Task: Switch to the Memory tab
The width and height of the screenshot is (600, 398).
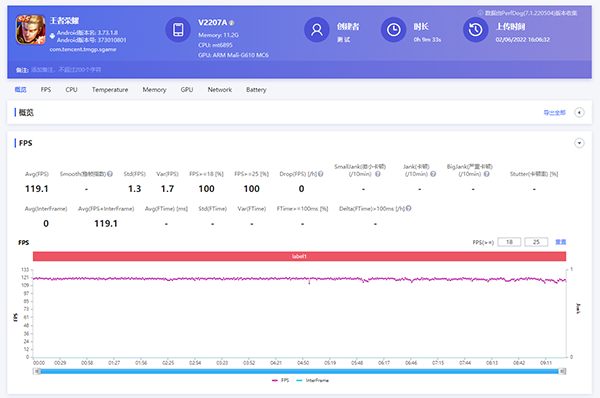Action: point(154,90)
